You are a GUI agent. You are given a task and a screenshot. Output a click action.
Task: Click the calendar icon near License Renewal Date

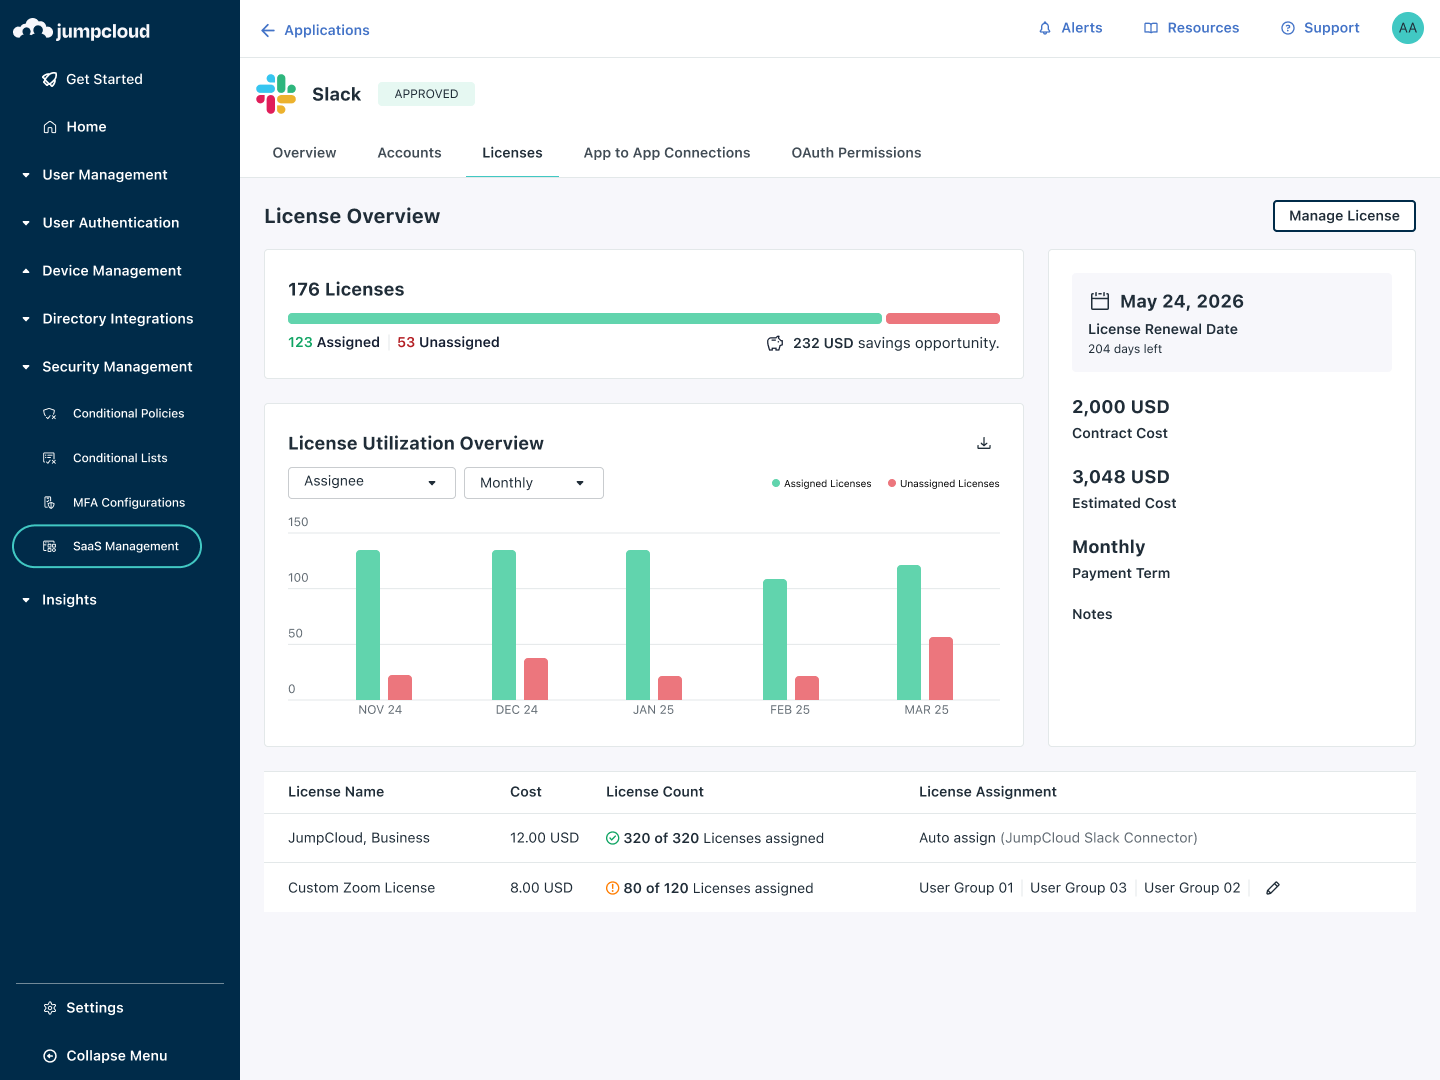[1101, 299]
